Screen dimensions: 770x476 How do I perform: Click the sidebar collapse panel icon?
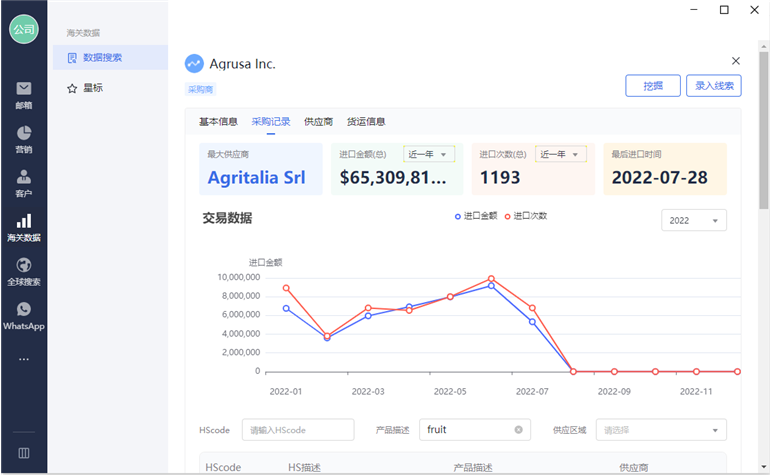pos(24,453)
